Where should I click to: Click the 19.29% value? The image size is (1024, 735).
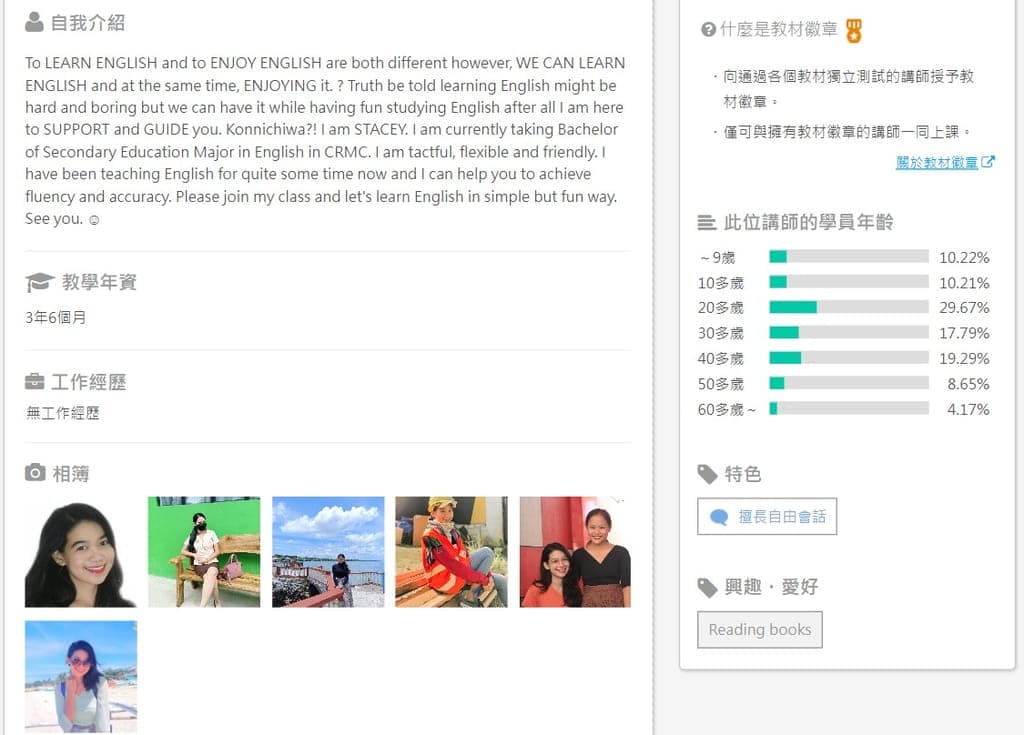pos(964,359)
